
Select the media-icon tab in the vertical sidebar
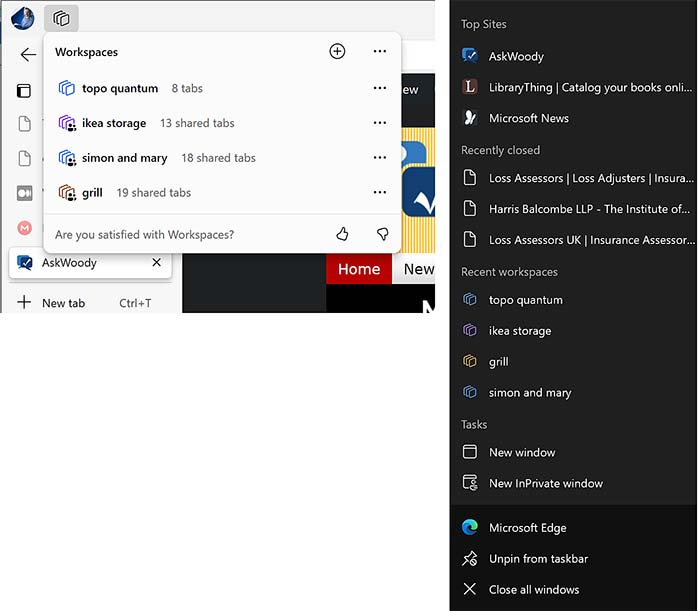[x=24, y=193]
